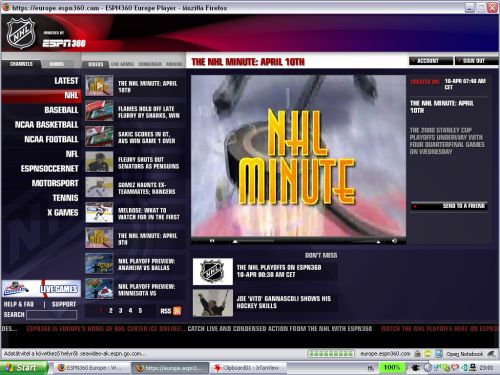This screenshot has height=375, width=500.
Task: Click the video seek bar
Action: coord(307,241)
